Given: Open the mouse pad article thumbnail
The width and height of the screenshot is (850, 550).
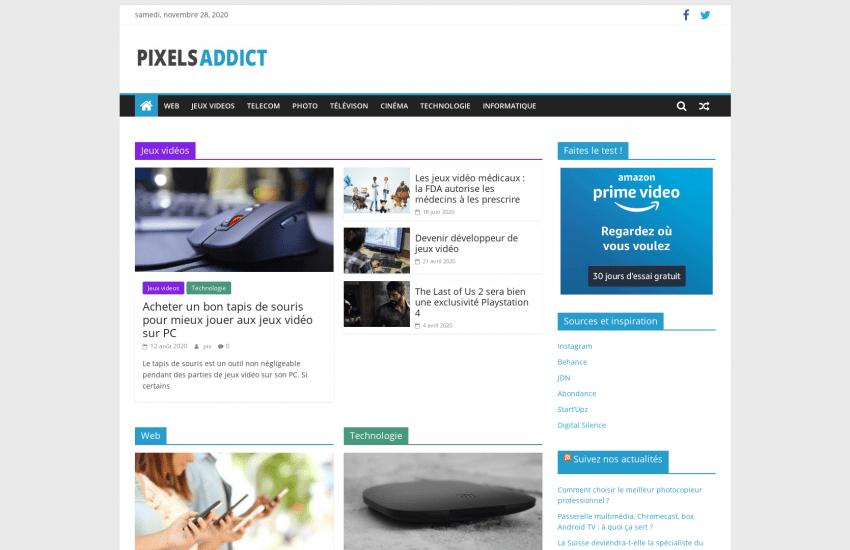Looking at the screenshot, I should 234,219.
